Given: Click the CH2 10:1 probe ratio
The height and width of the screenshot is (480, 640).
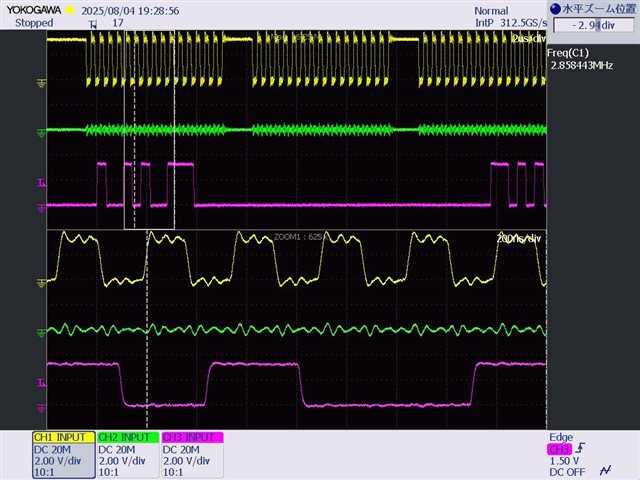Looking at the screenshot, I should pyautogui.click(x=109, y=472).
